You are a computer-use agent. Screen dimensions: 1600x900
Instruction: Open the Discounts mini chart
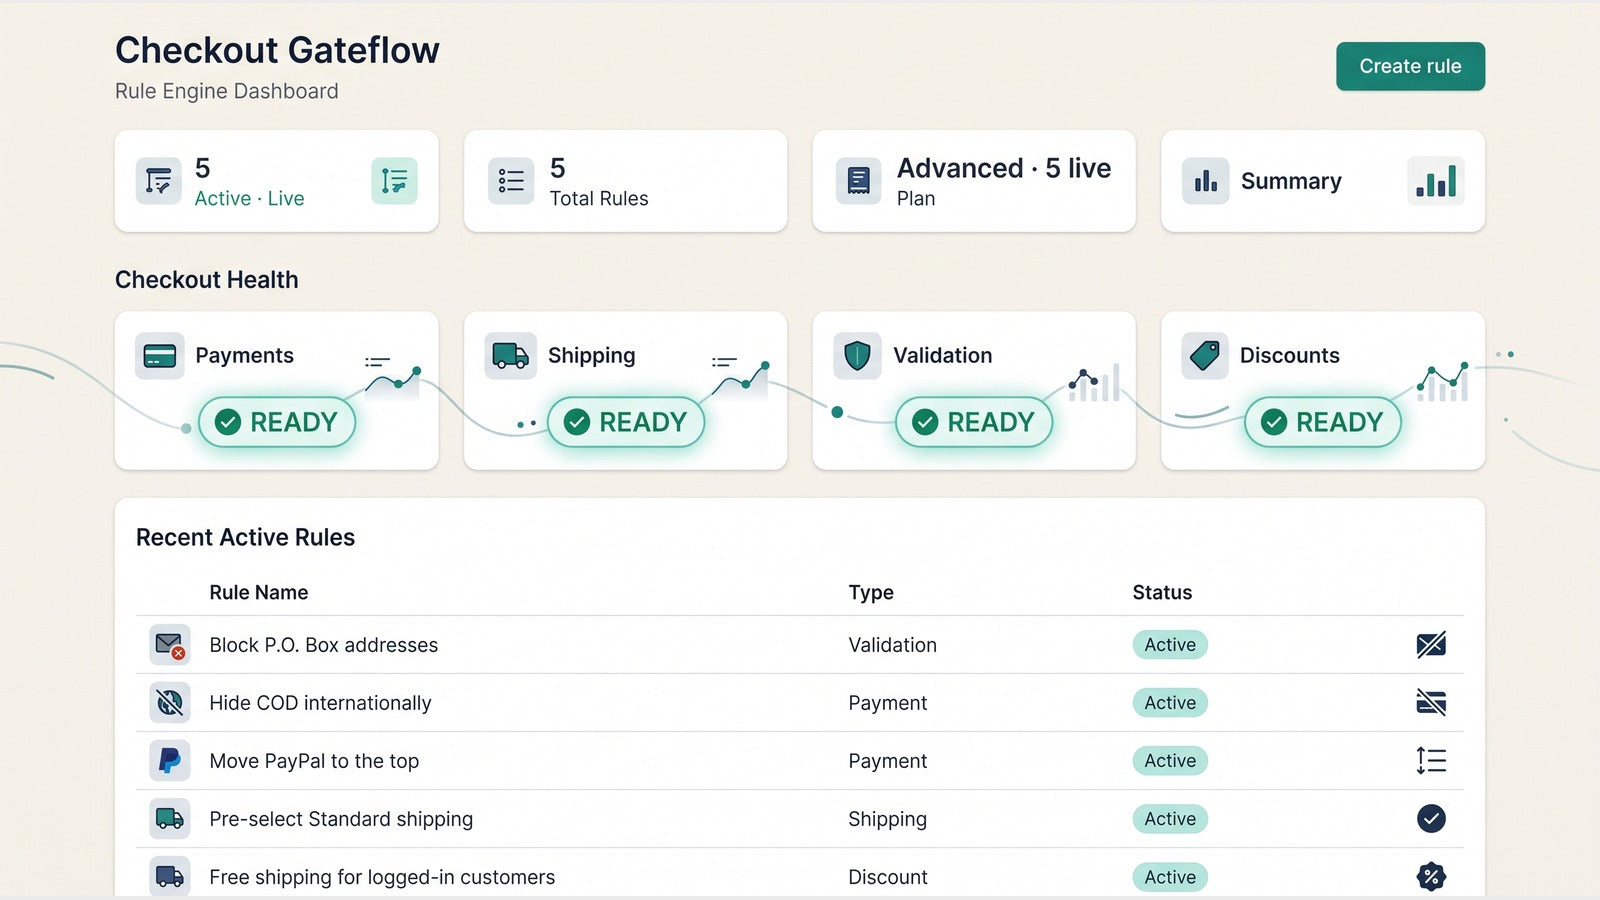coord(1443,382)
